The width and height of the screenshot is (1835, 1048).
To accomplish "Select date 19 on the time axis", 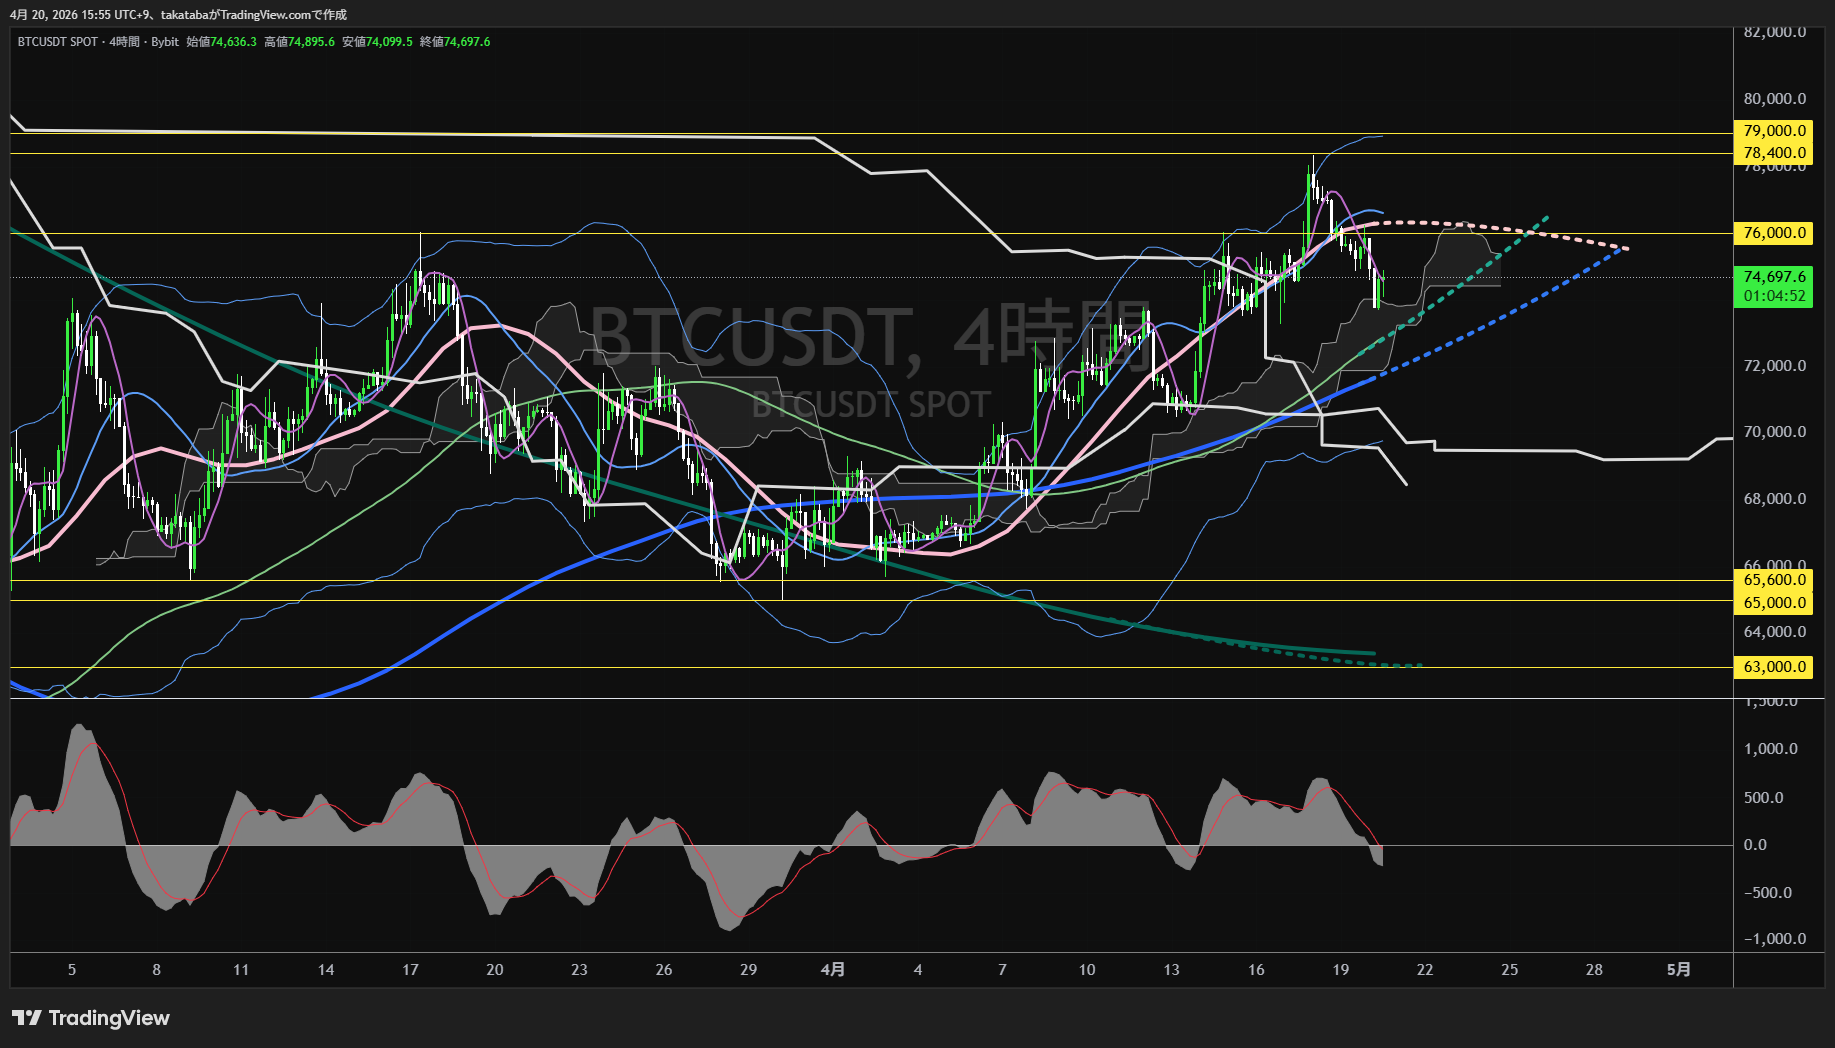I will [x=1340, y=969].
